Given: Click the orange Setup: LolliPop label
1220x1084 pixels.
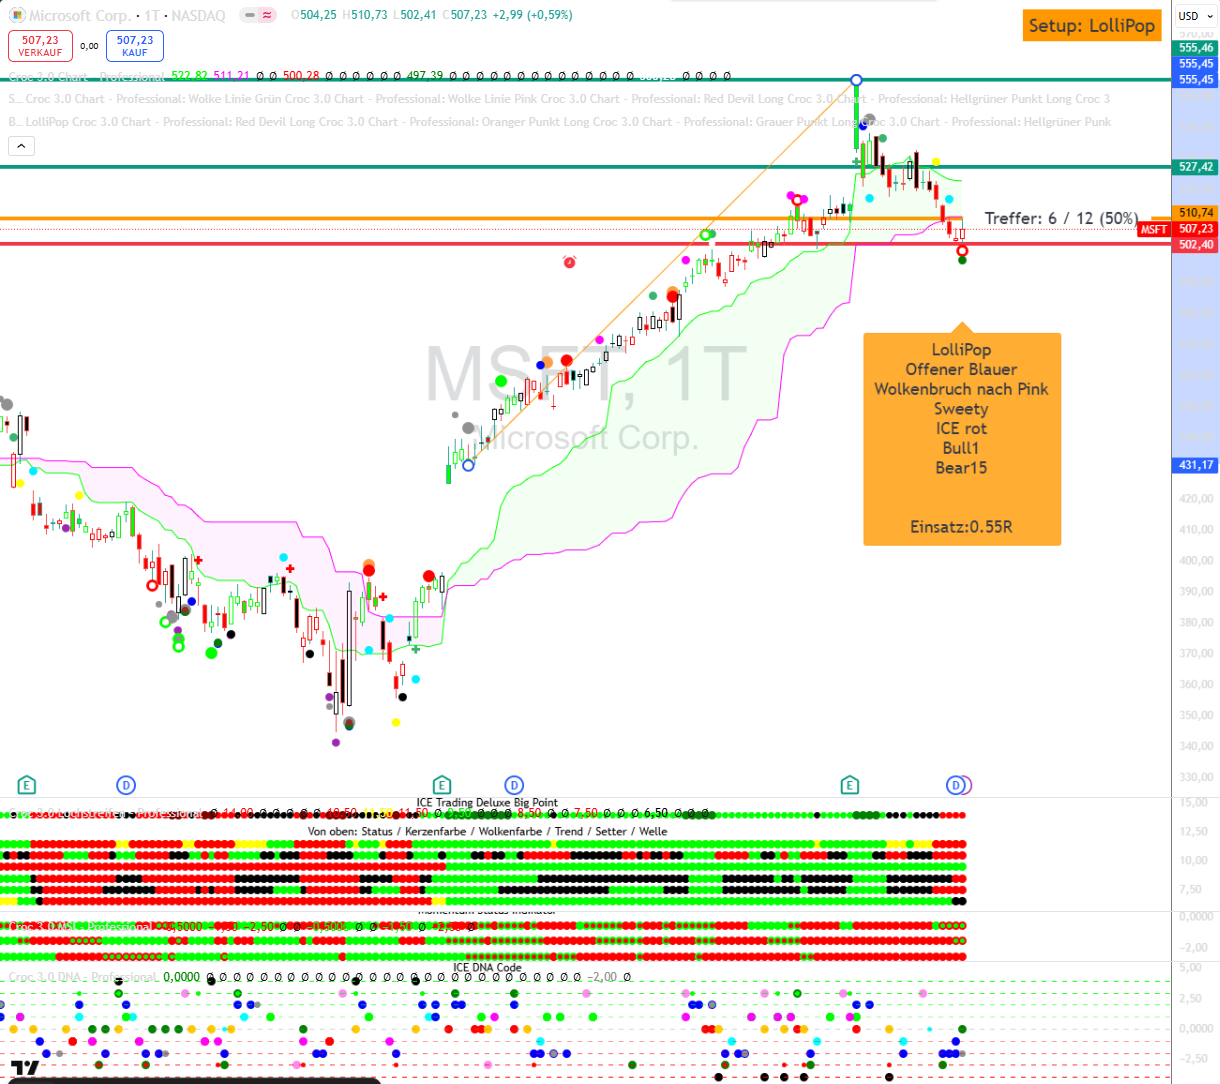Looking at the screenshot, I should click(x=1091, y=26).
